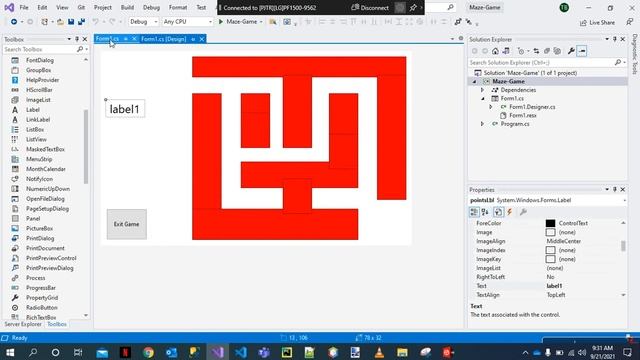Expand the Form1.Designer.cs node
Image resolution: width=640 pixels, height=360 pixels.
(491, 107)
